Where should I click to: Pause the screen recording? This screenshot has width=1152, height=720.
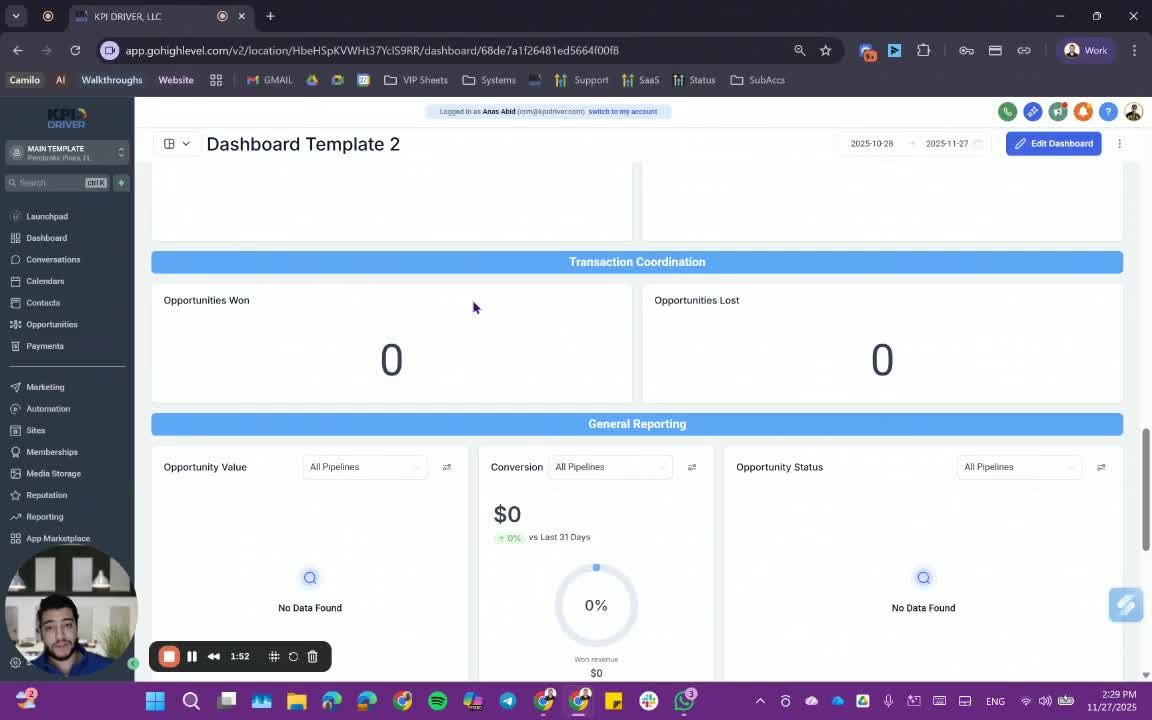[192, 657]
